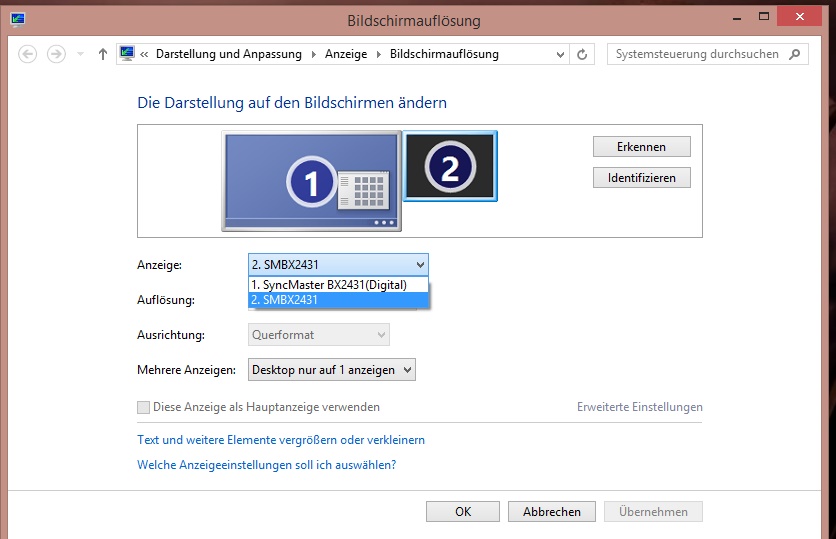Open recent locations dropdown arrow

click(x=81, y=54)
